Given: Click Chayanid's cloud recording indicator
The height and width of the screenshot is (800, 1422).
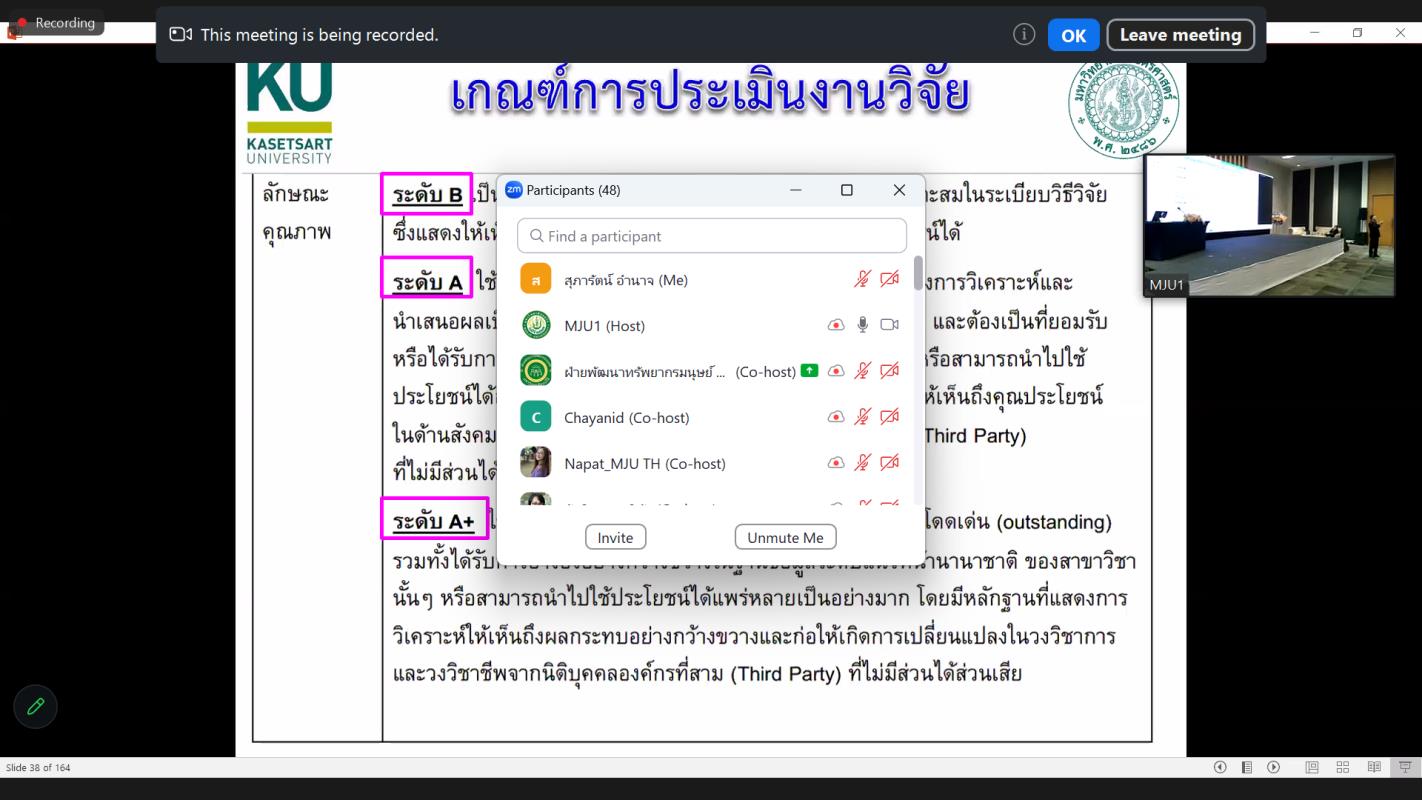Looking at the screenshot, I should point(835,417).
